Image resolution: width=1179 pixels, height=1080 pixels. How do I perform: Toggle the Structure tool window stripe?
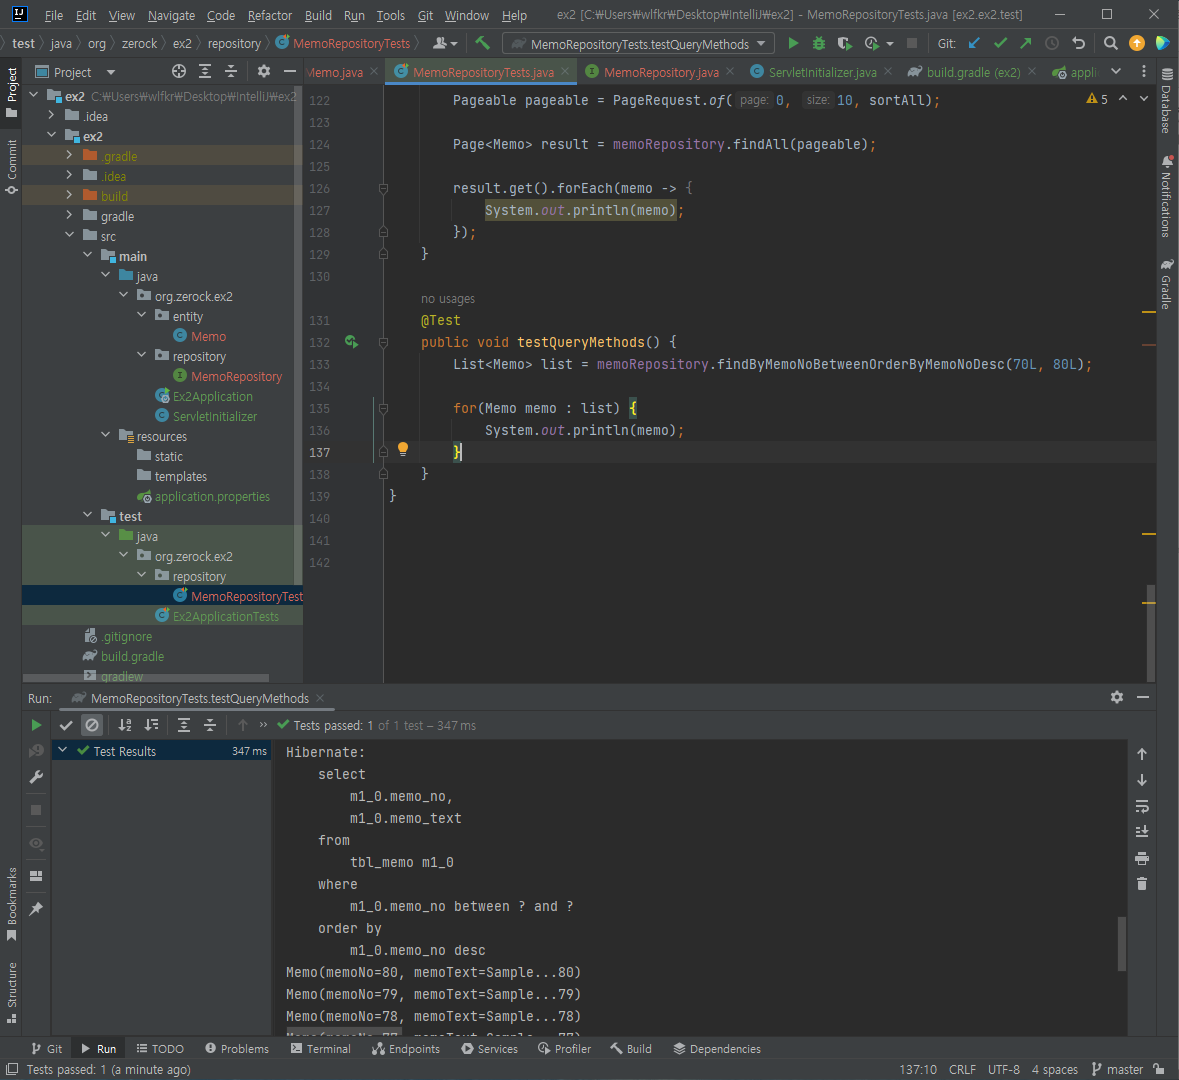tap(11, 992)
